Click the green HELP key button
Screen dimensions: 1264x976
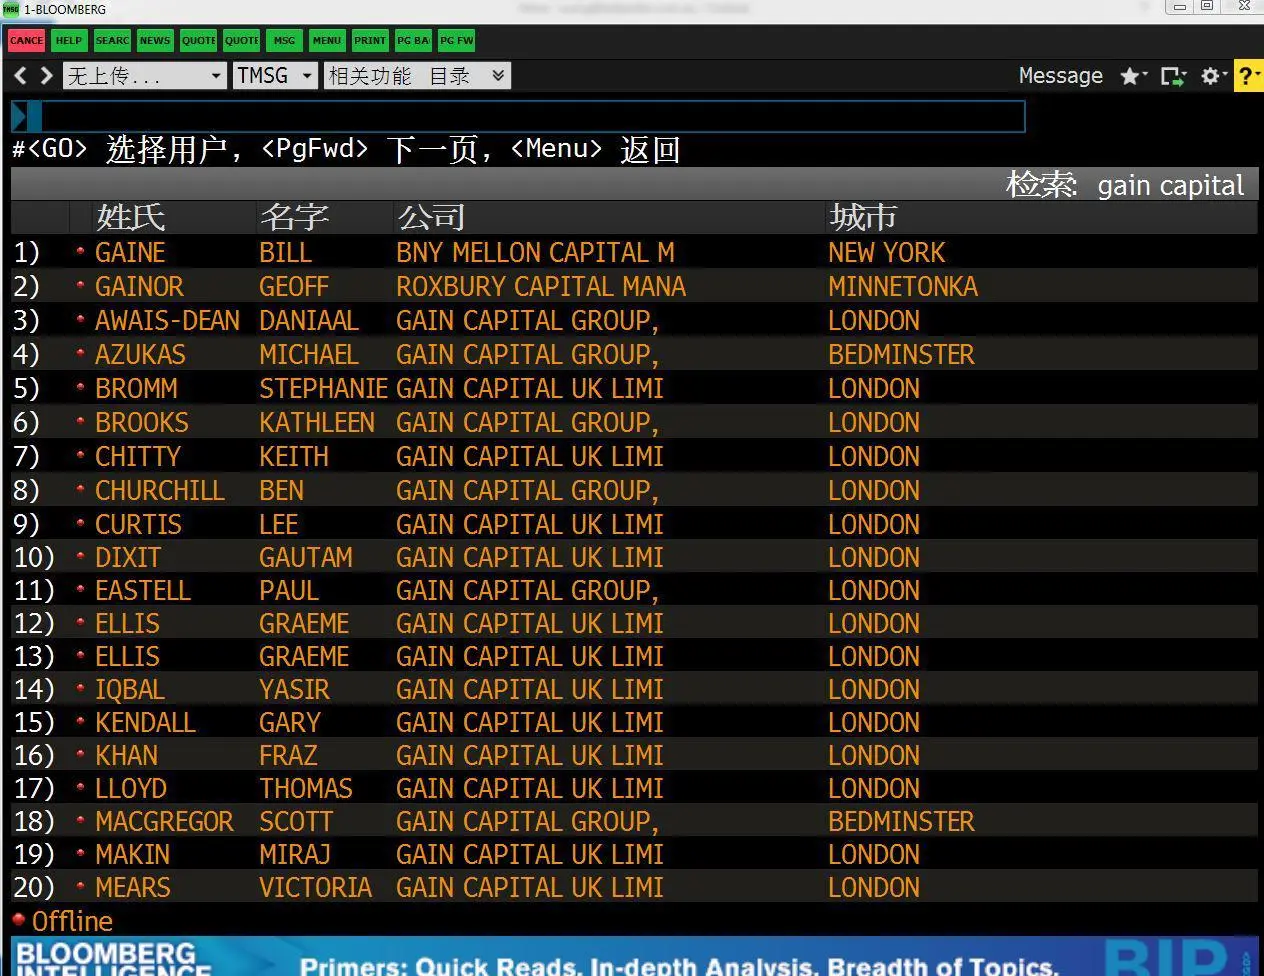click(x=69, y=40)
